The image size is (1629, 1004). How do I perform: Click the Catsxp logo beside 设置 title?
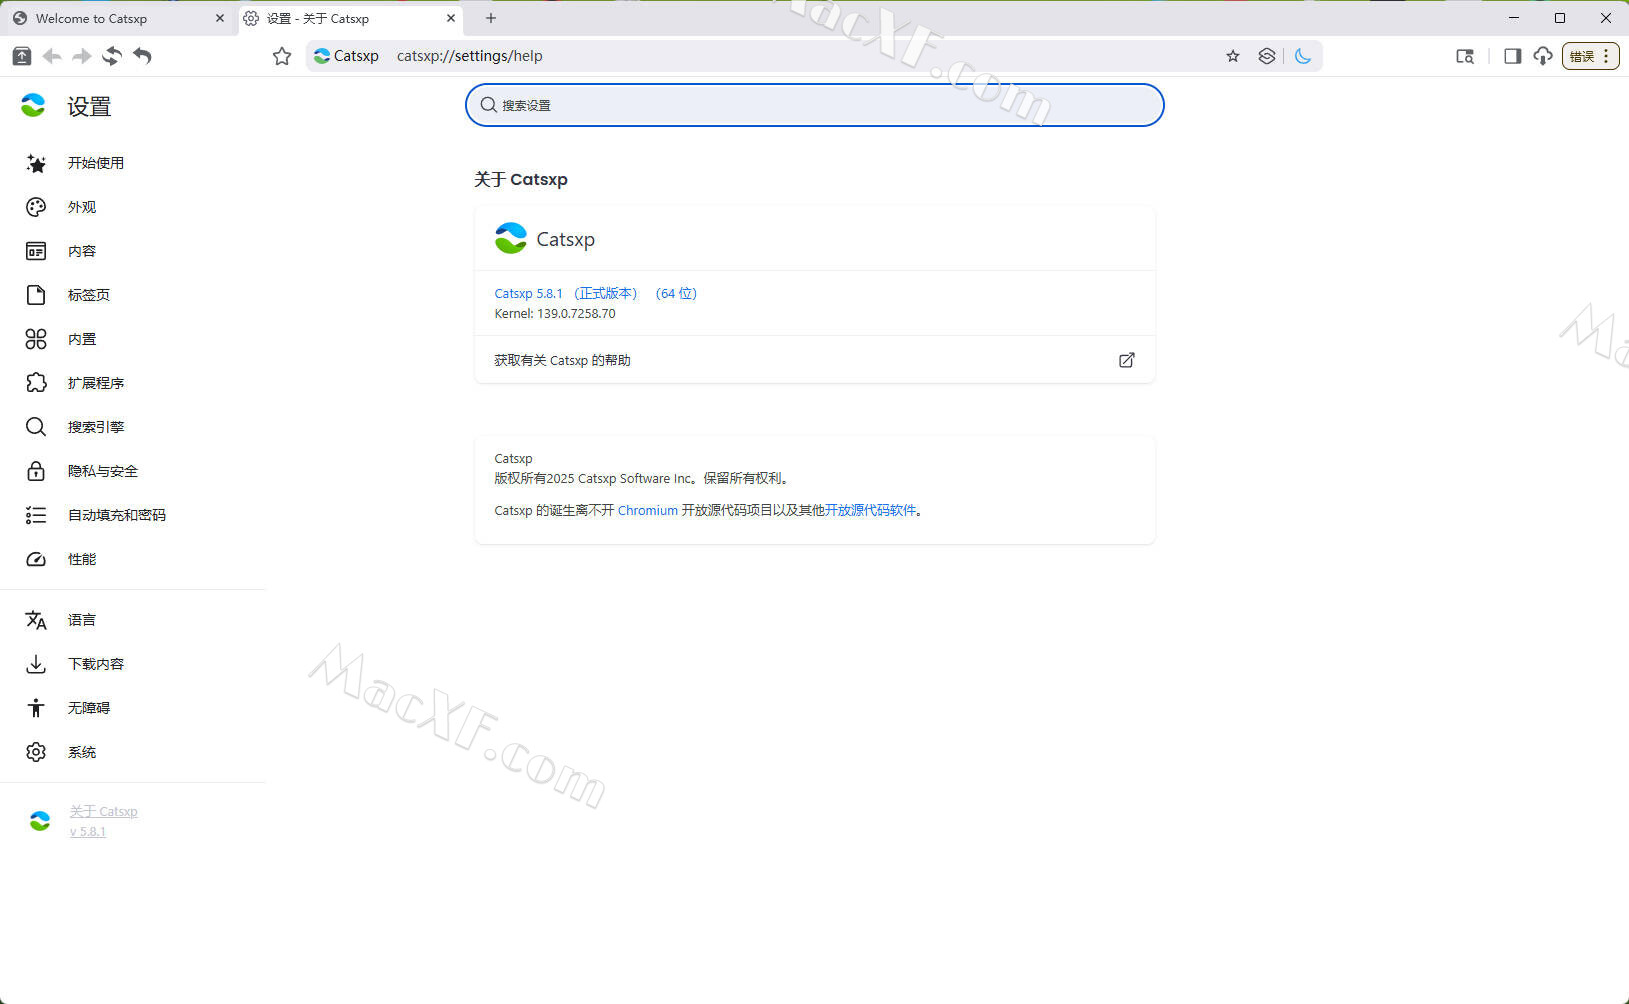33,105
